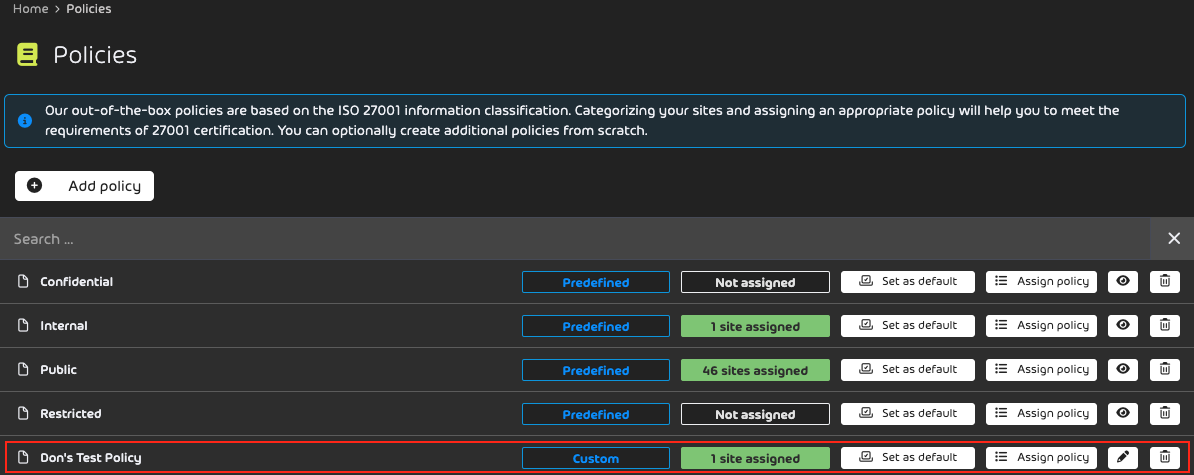Click the Predefined badge on Confidential row

[595, 282]
